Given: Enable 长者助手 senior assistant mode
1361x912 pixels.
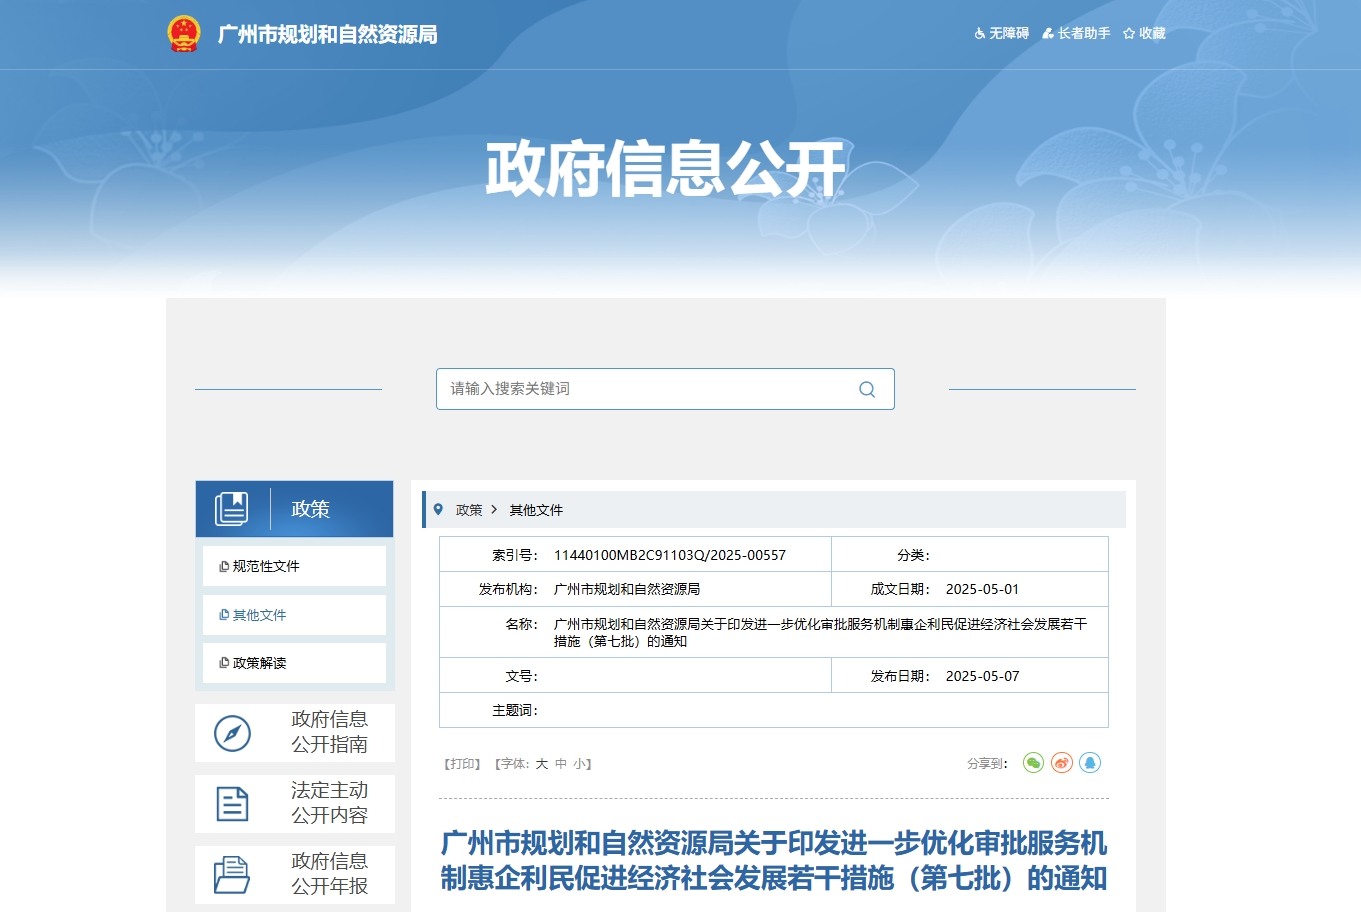Looking at the screenshot, I should 1077,34.
